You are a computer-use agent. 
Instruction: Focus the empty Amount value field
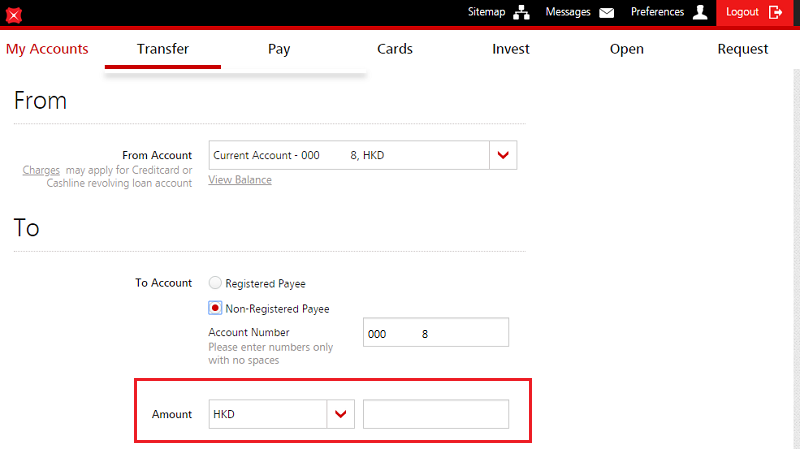[x=436, y=414]
